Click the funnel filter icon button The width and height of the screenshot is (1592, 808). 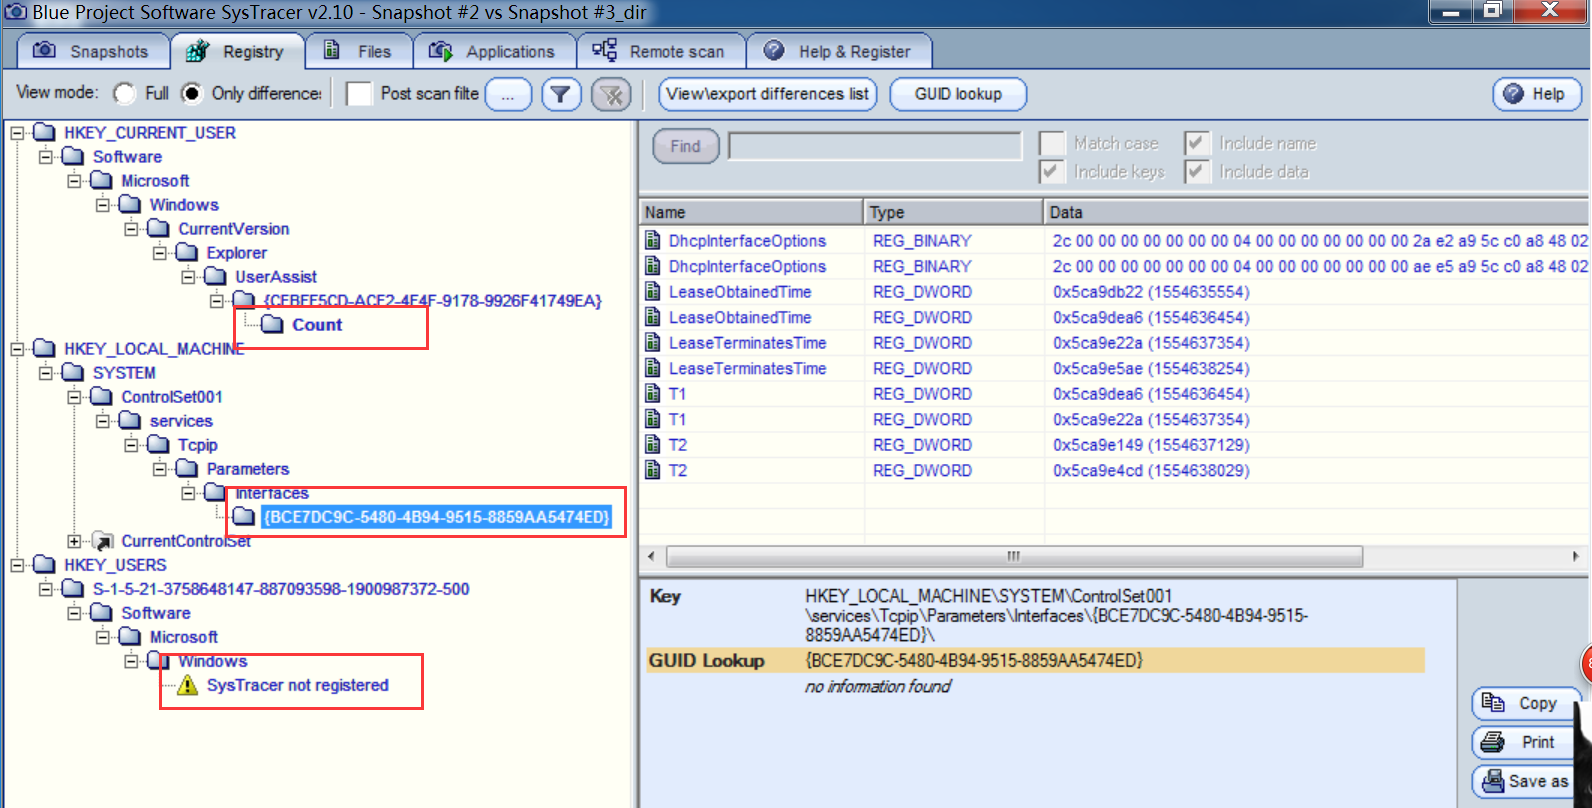point(561,94)
